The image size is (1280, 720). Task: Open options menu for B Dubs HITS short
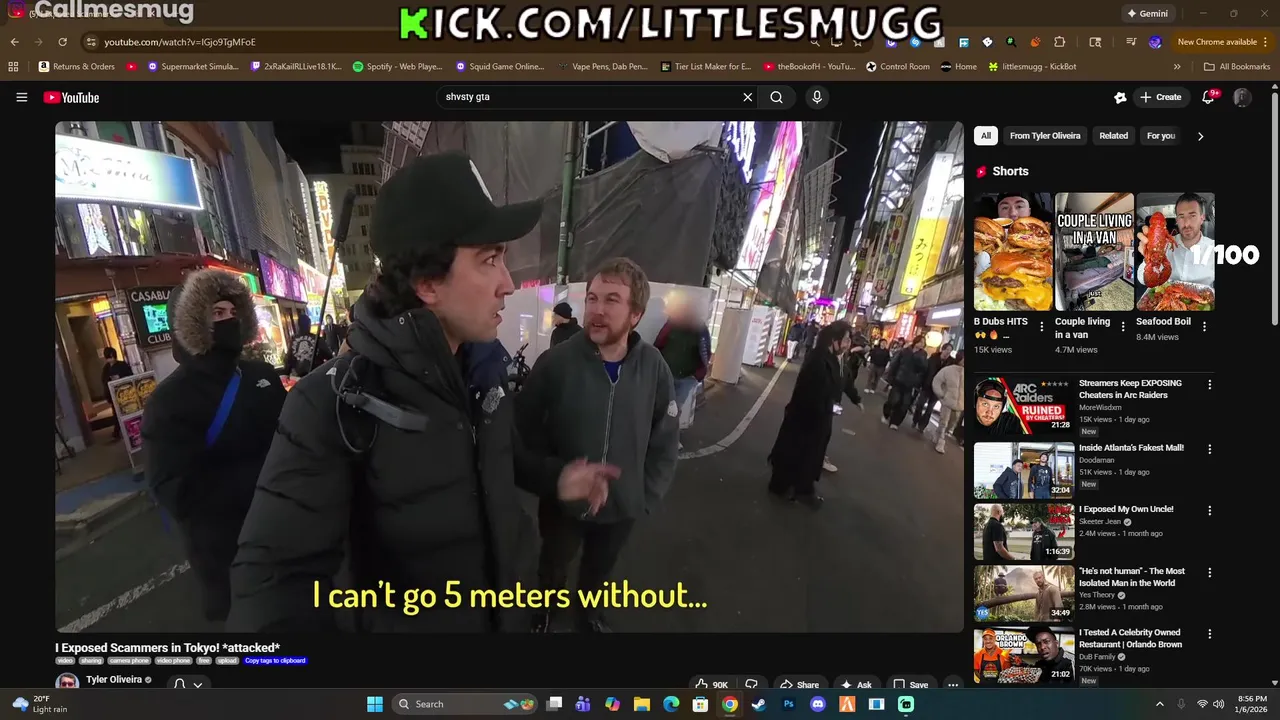[1042, 327]
